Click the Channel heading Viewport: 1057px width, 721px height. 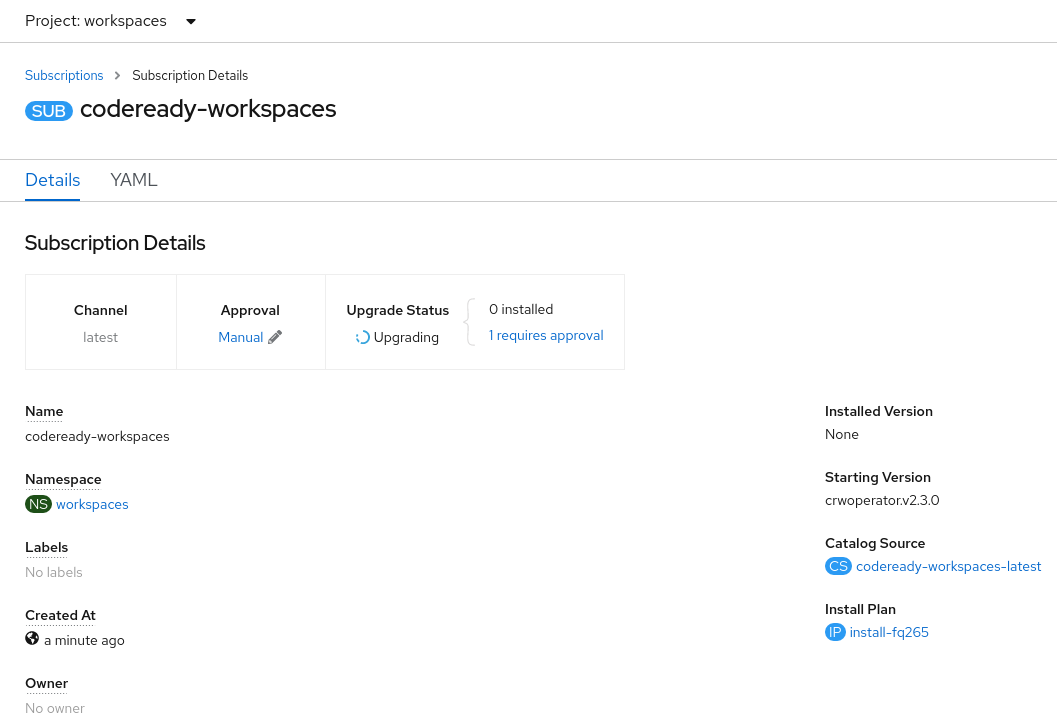point(100,310)
